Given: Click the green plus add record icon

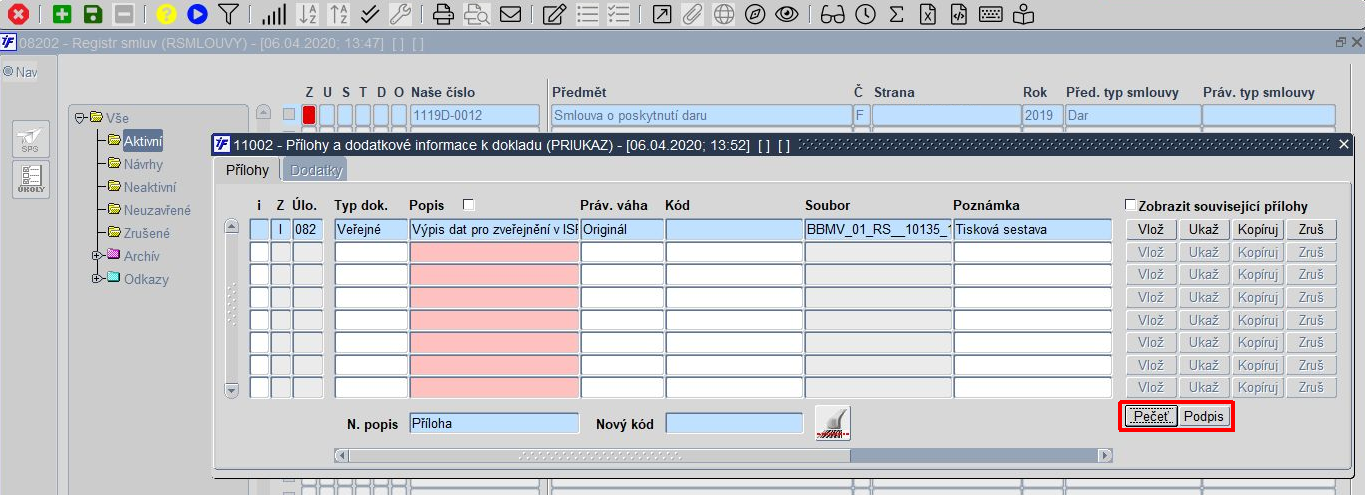Looking at the screenshot, I should [x=62, y=14].
